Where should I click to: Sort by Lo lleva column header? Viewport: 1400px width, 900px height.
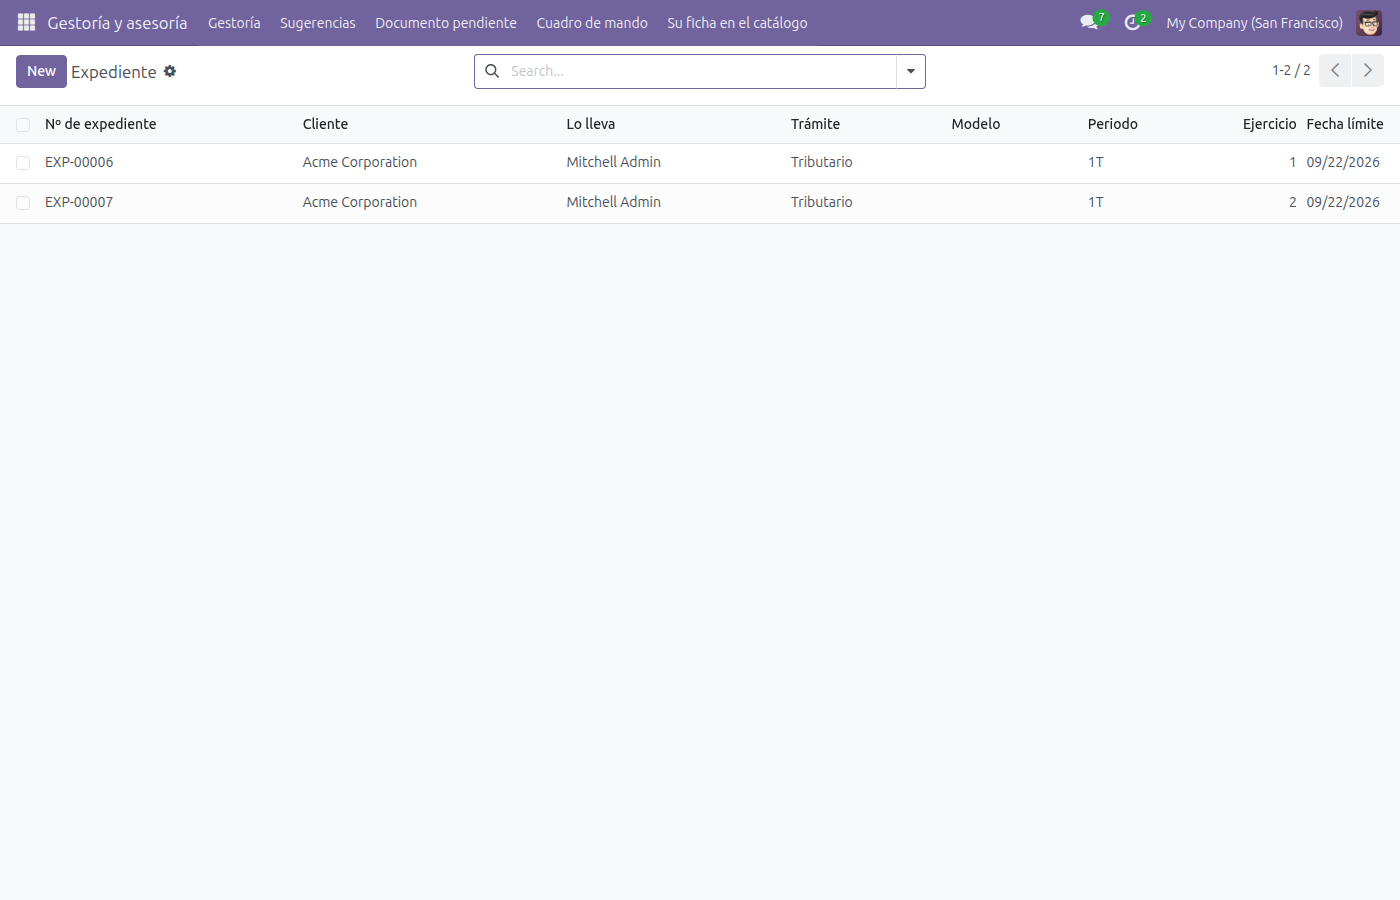[591, 124]
